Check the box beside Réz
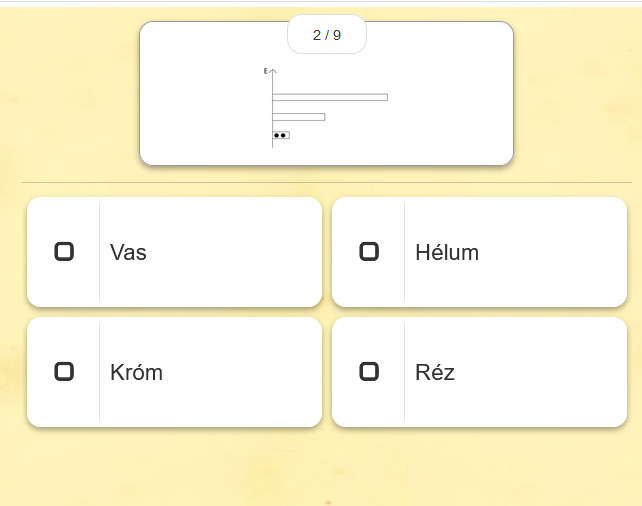This screenshot has height=506, width=642. [x=369, y=371]
